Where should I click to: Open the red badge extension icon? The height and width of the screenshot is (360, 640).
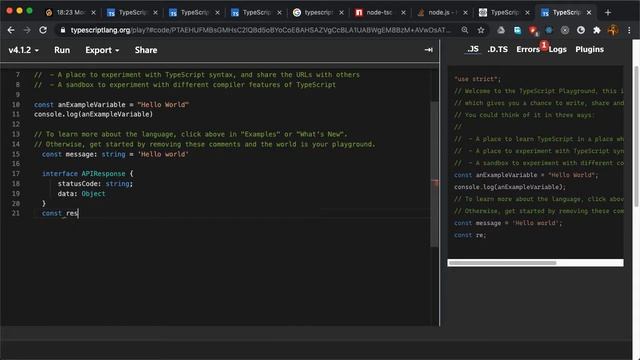tap(533, 30)
